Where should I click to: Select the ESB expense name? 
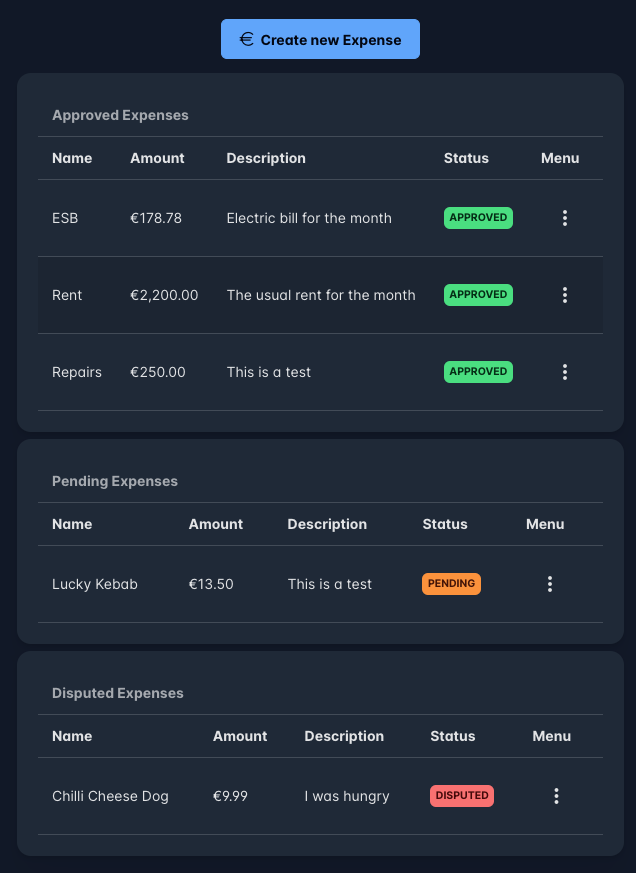click(x=65, y=218)
